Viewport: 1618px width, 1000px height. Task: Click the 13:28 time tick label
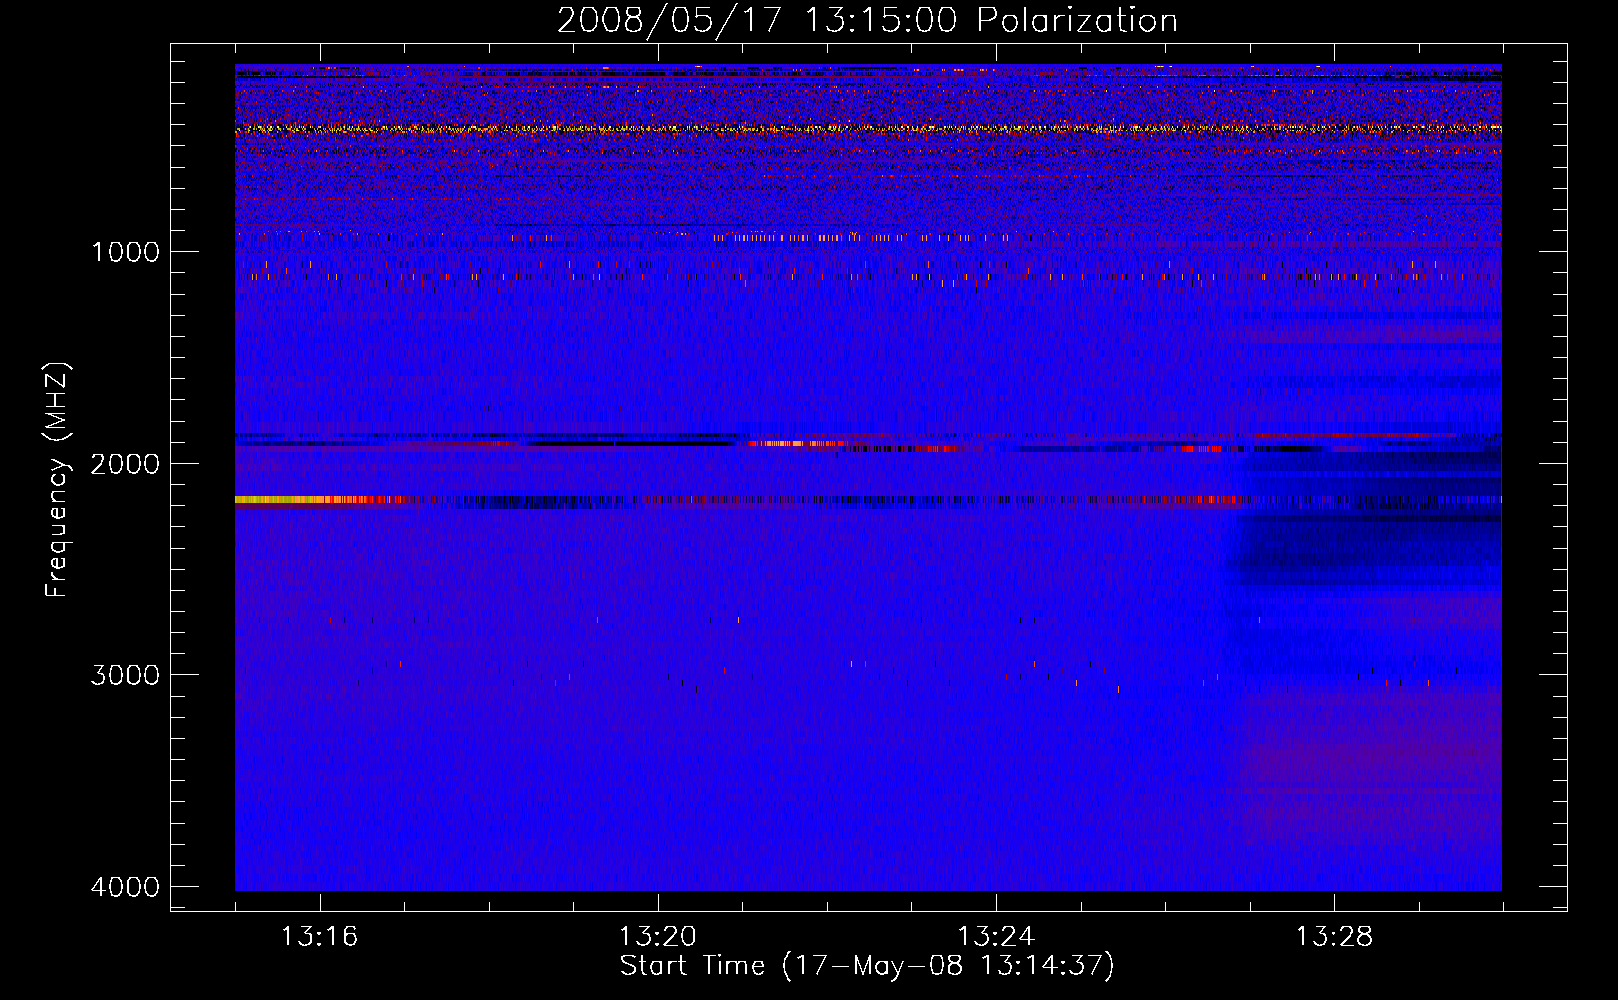point(1334,937)
